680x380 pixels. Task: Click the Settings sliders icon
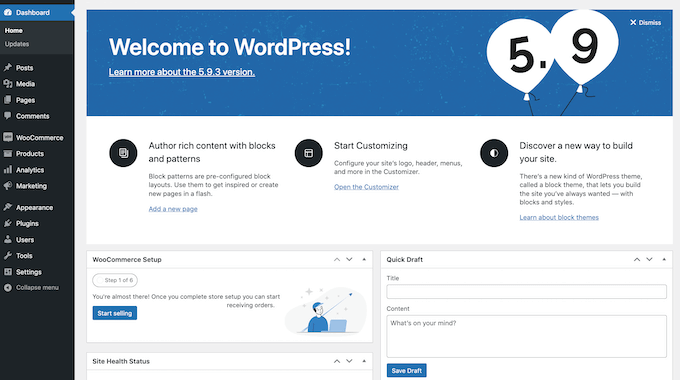(x=7, y=272)
